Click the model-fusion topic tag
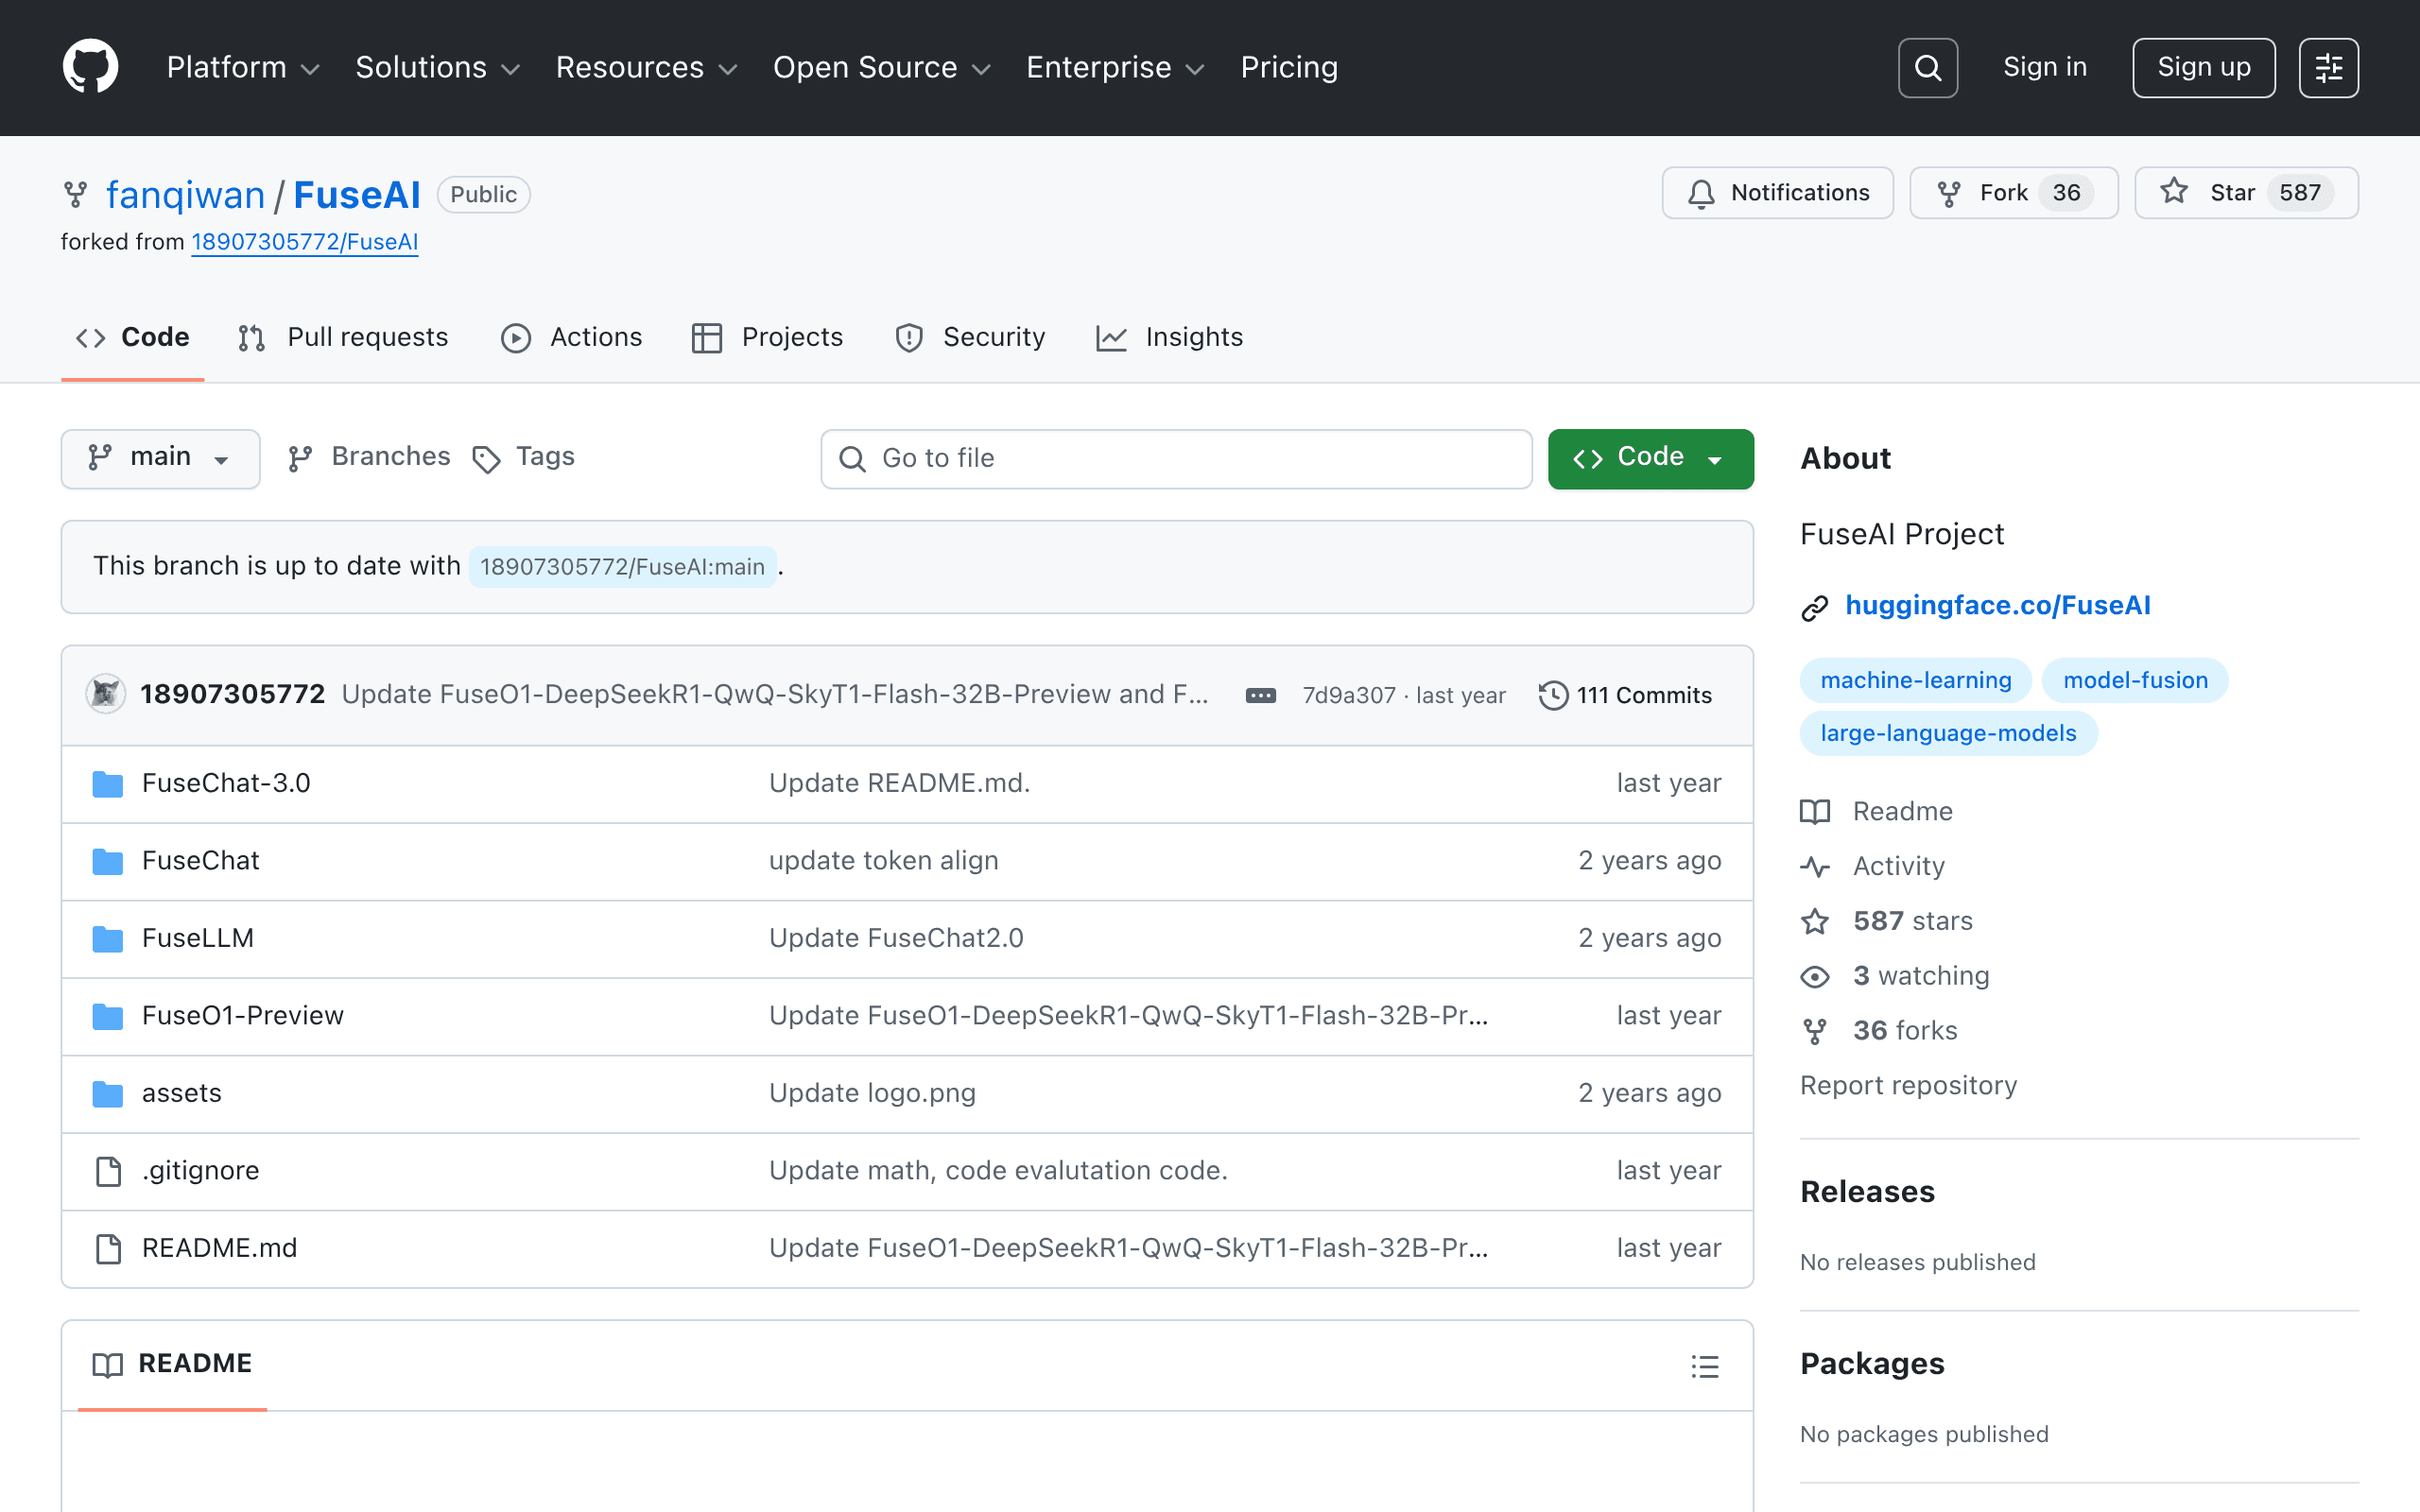 click(x=2135, y=680)
